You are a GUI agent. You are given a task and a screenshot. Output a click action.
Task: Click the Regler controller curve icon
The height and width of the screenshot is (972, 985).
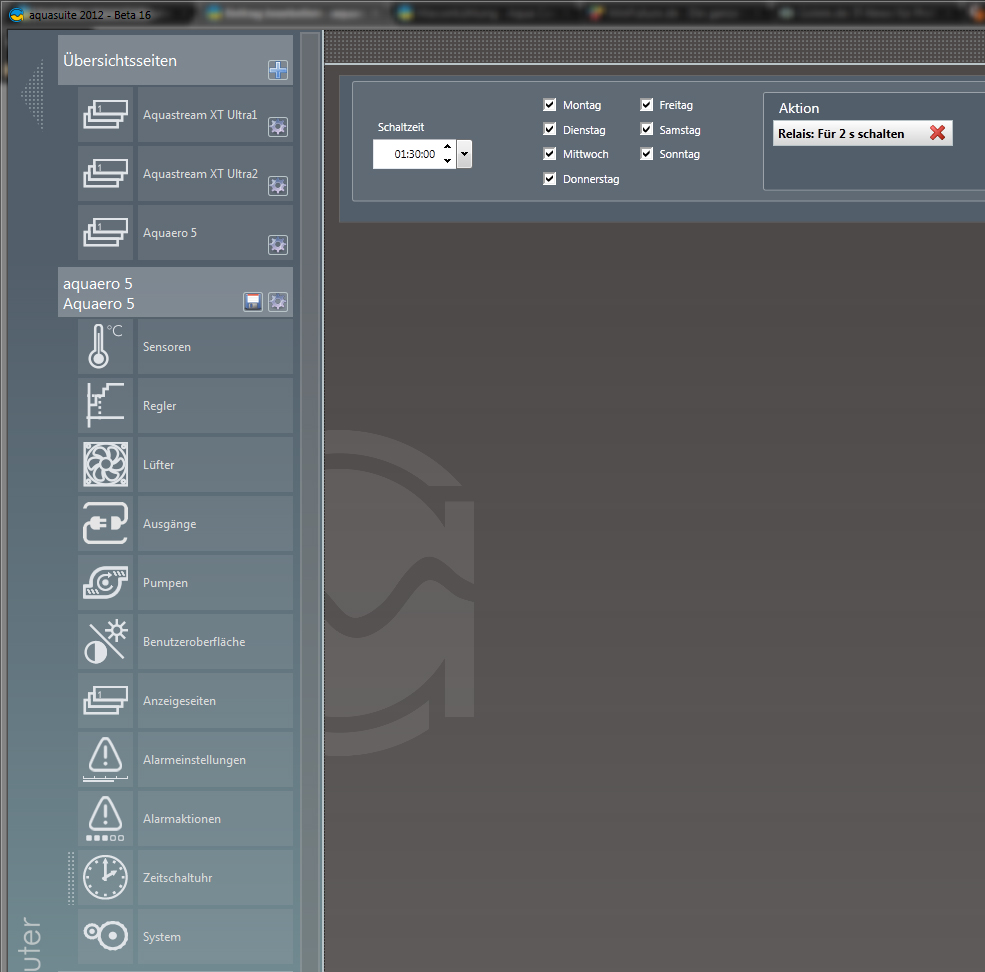[106, 405]
